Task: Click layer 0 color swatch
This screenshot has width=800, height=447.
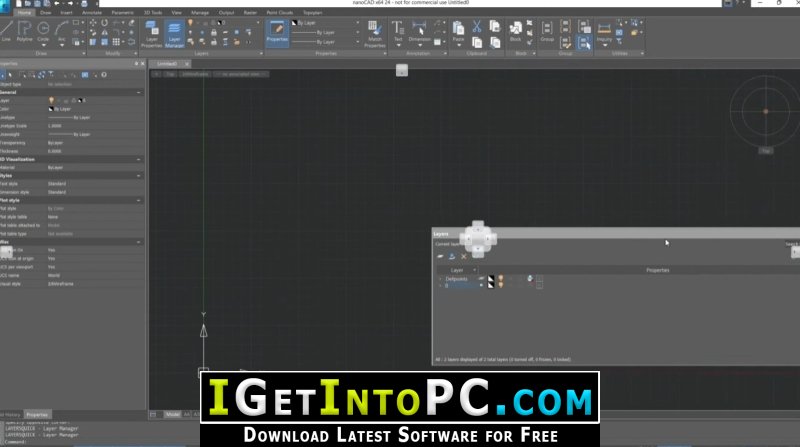Action: (x=491, y=285)
